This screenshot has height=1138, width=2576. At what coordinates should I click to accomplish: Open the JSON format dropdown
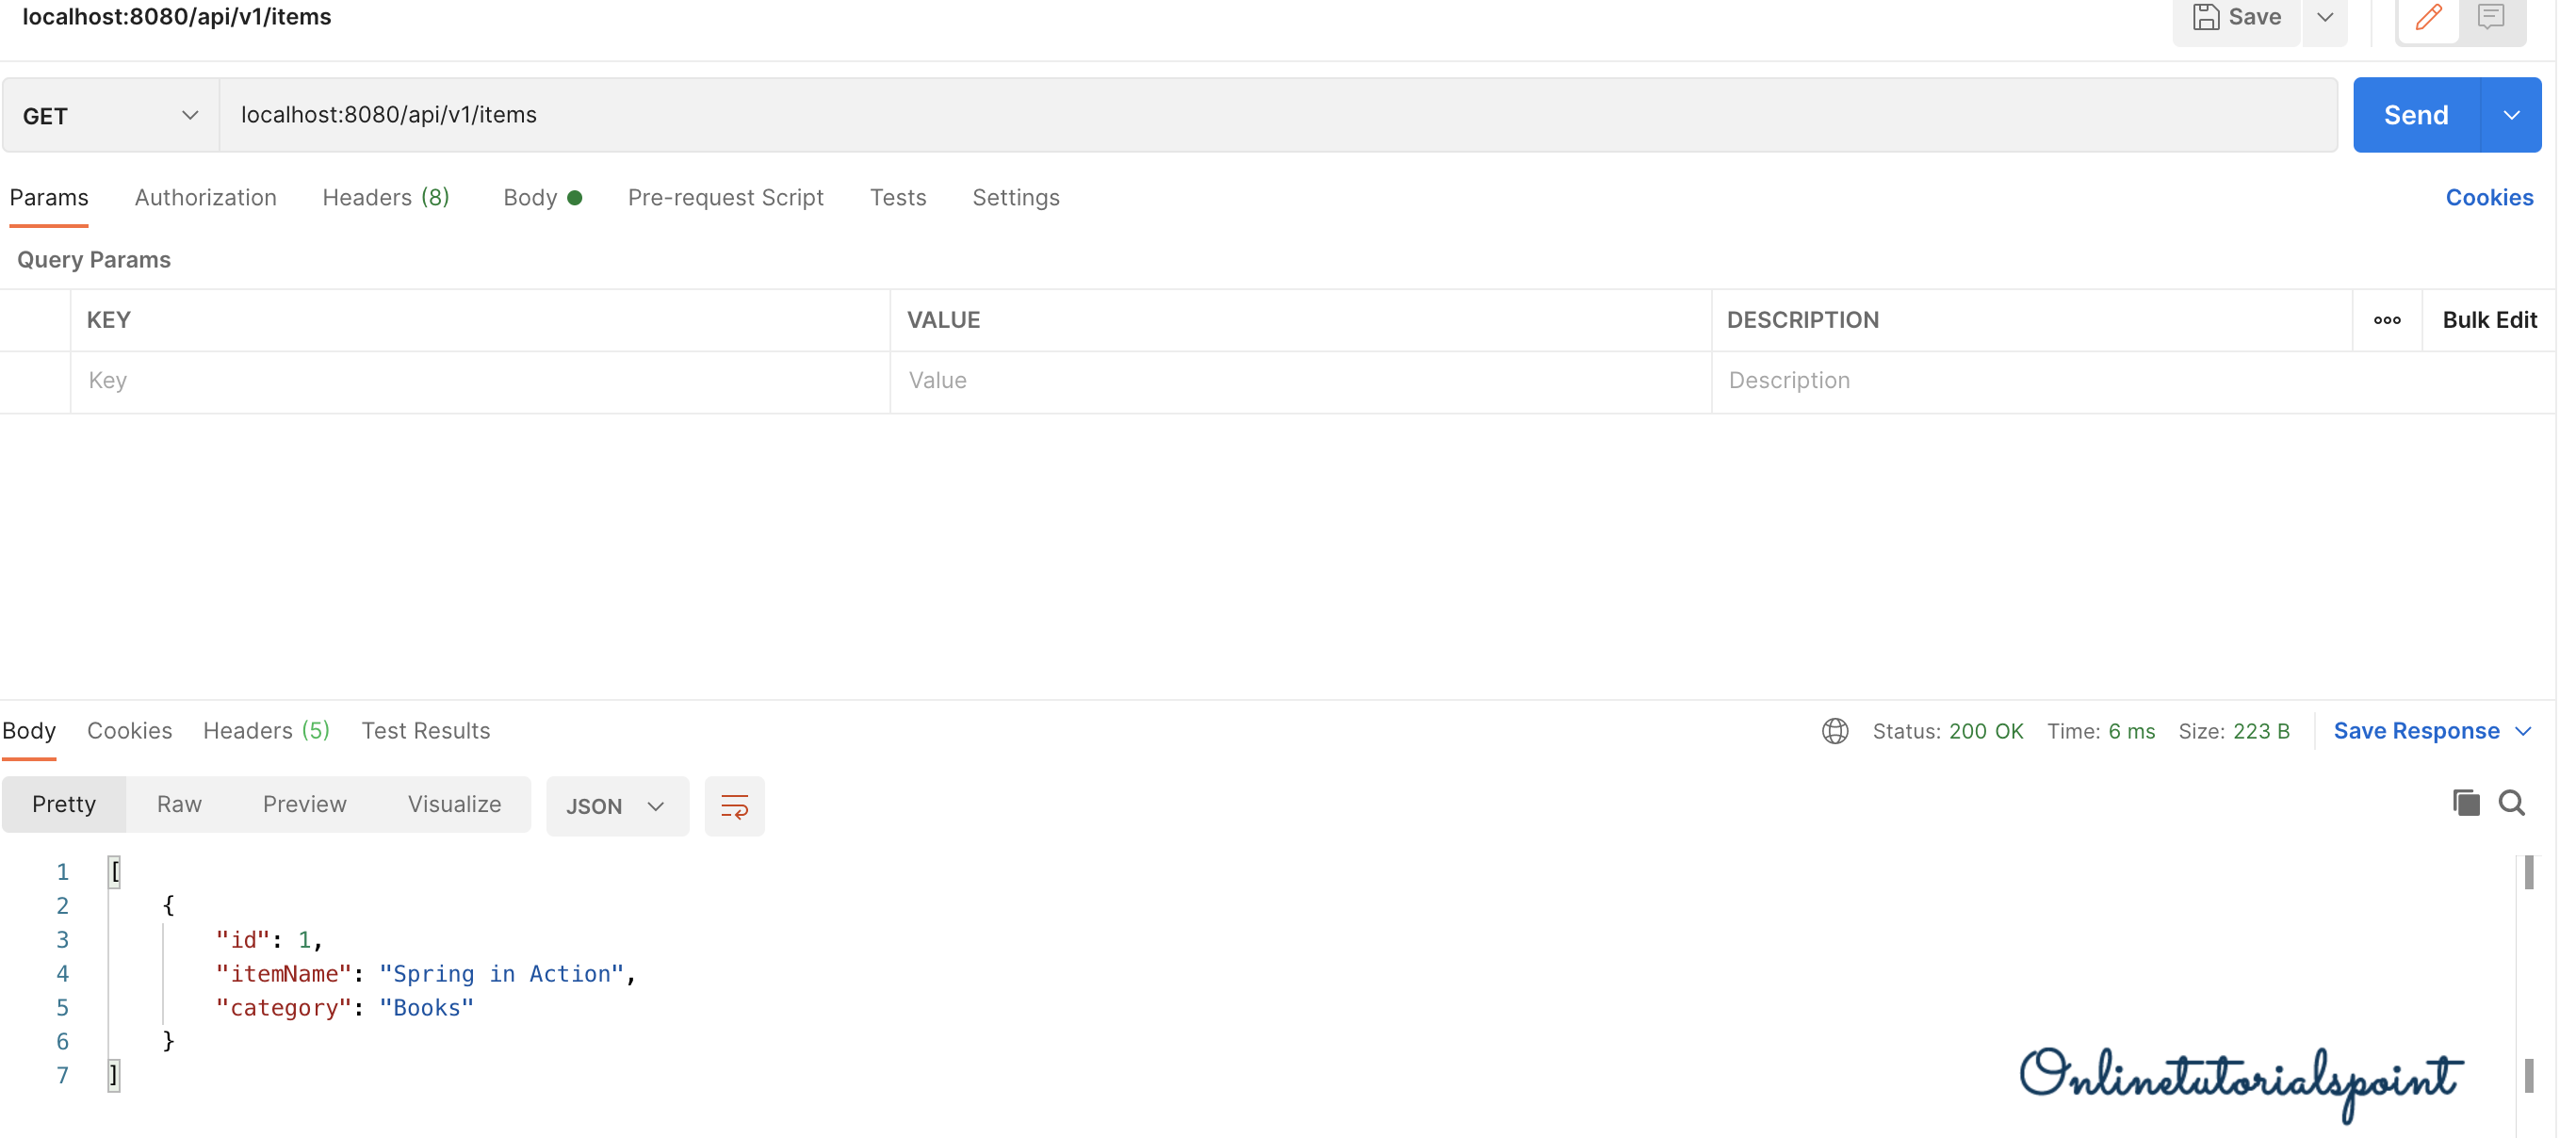click(616, 806)
